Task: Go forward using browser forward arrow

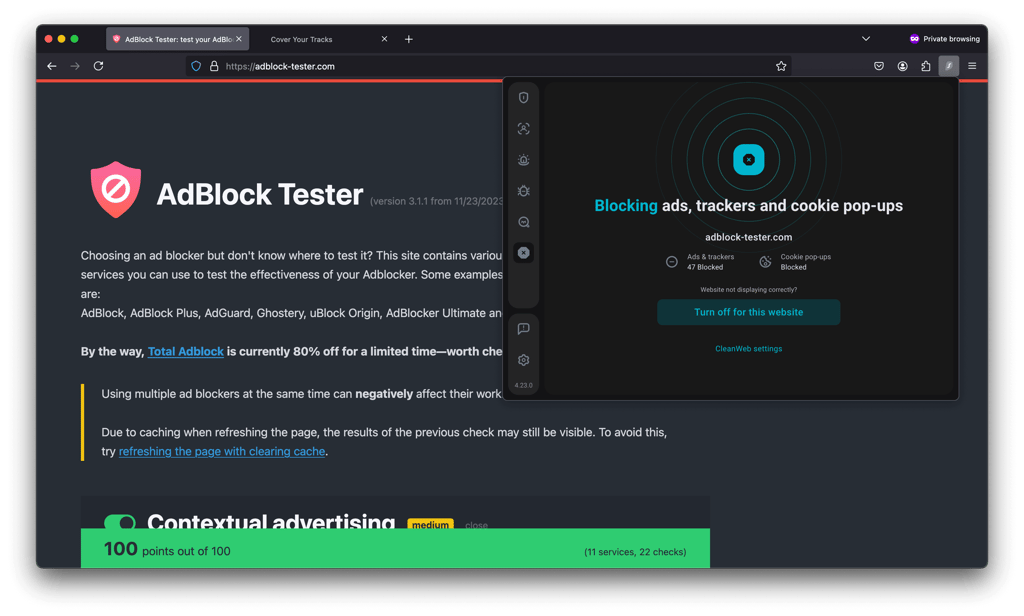Action: click(x=75, y=66)
